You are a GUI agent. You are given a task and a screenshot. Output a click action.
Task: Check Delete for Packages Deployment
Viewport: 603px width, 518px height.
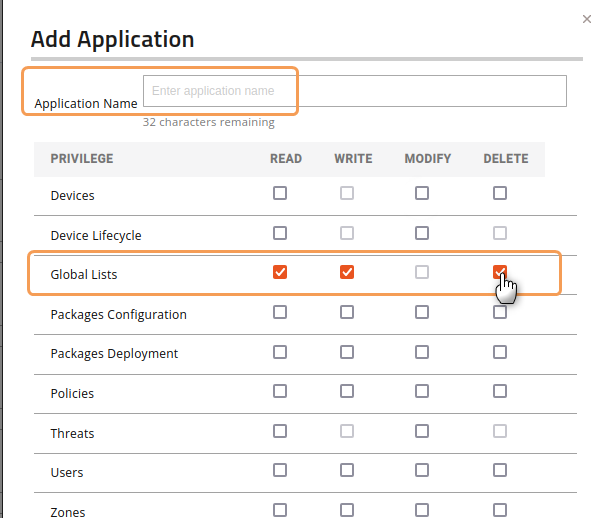click(500, 352)
